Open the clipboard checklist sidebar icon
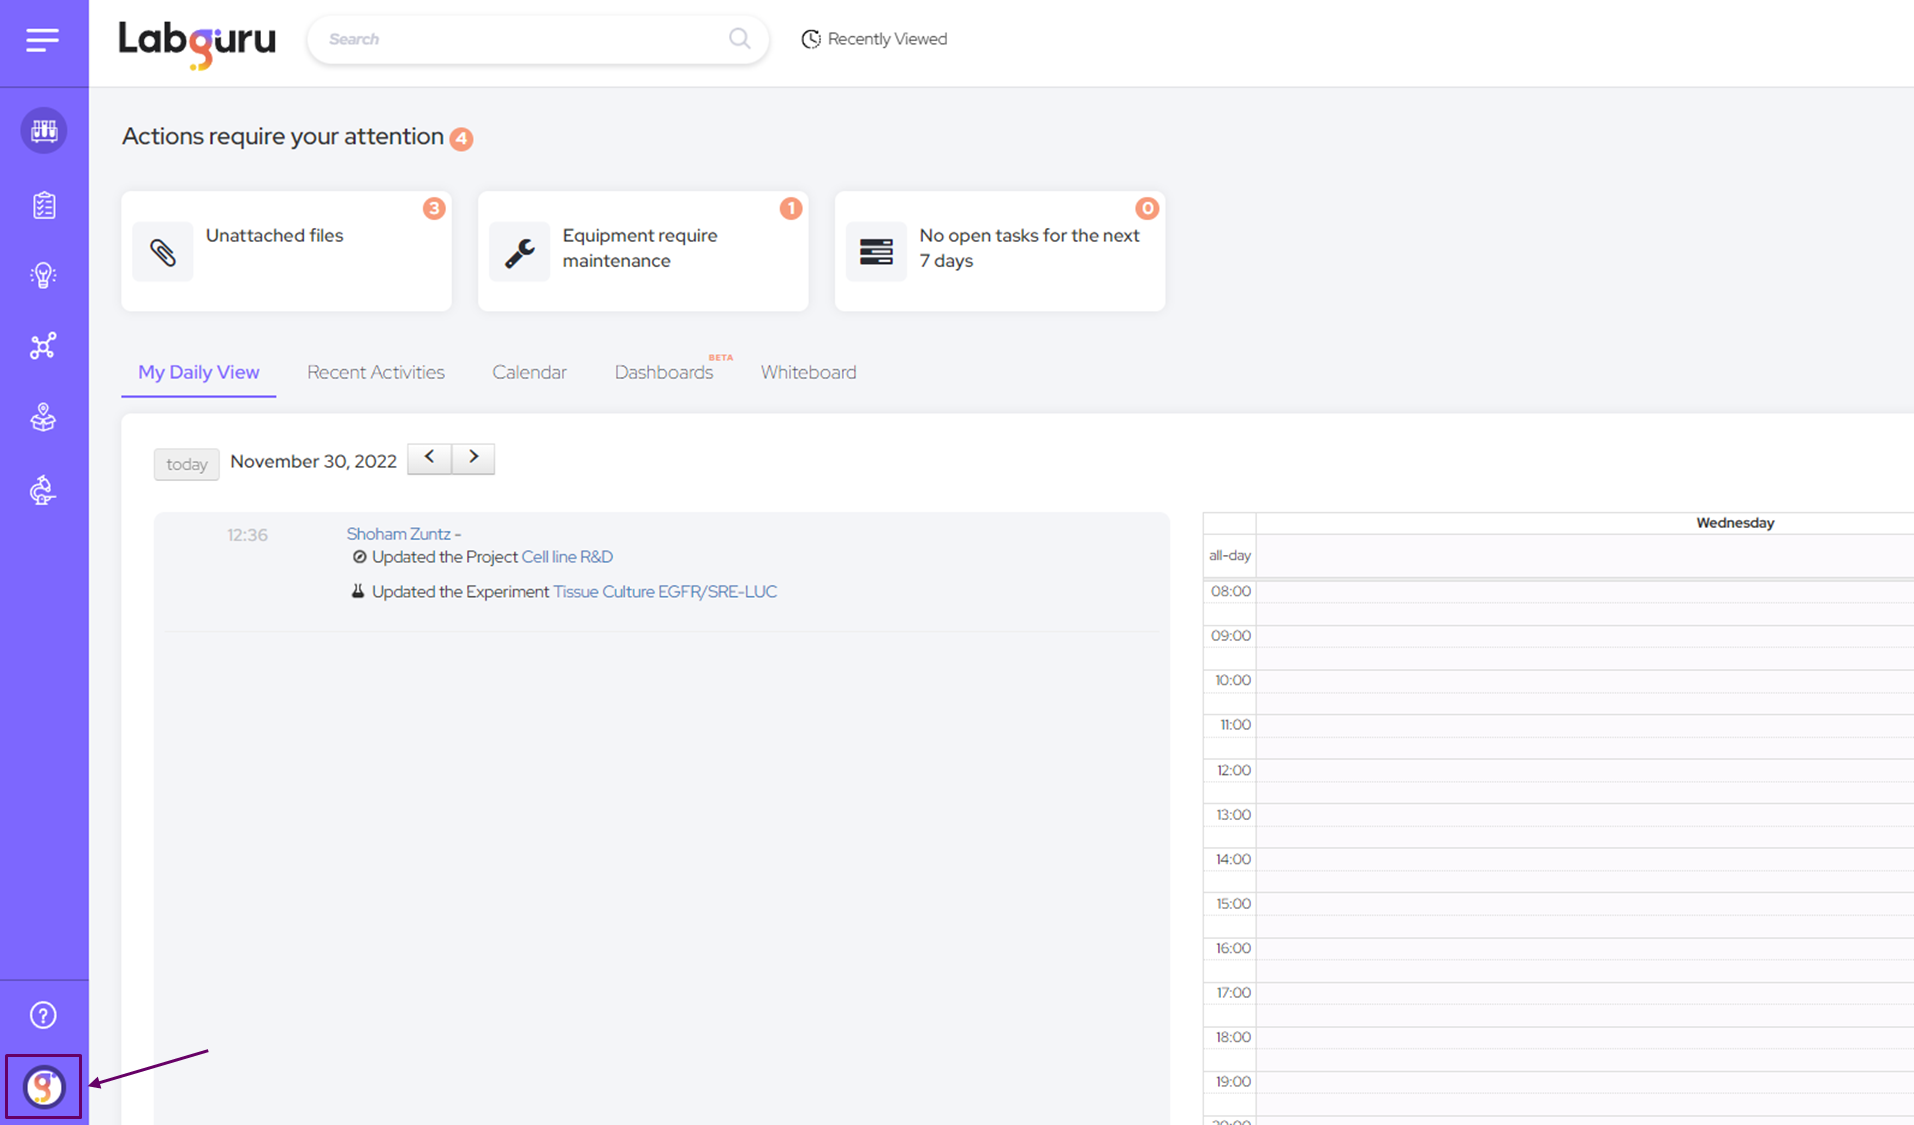Screen dimensions: 1914x1125 (x=43, y=206)
